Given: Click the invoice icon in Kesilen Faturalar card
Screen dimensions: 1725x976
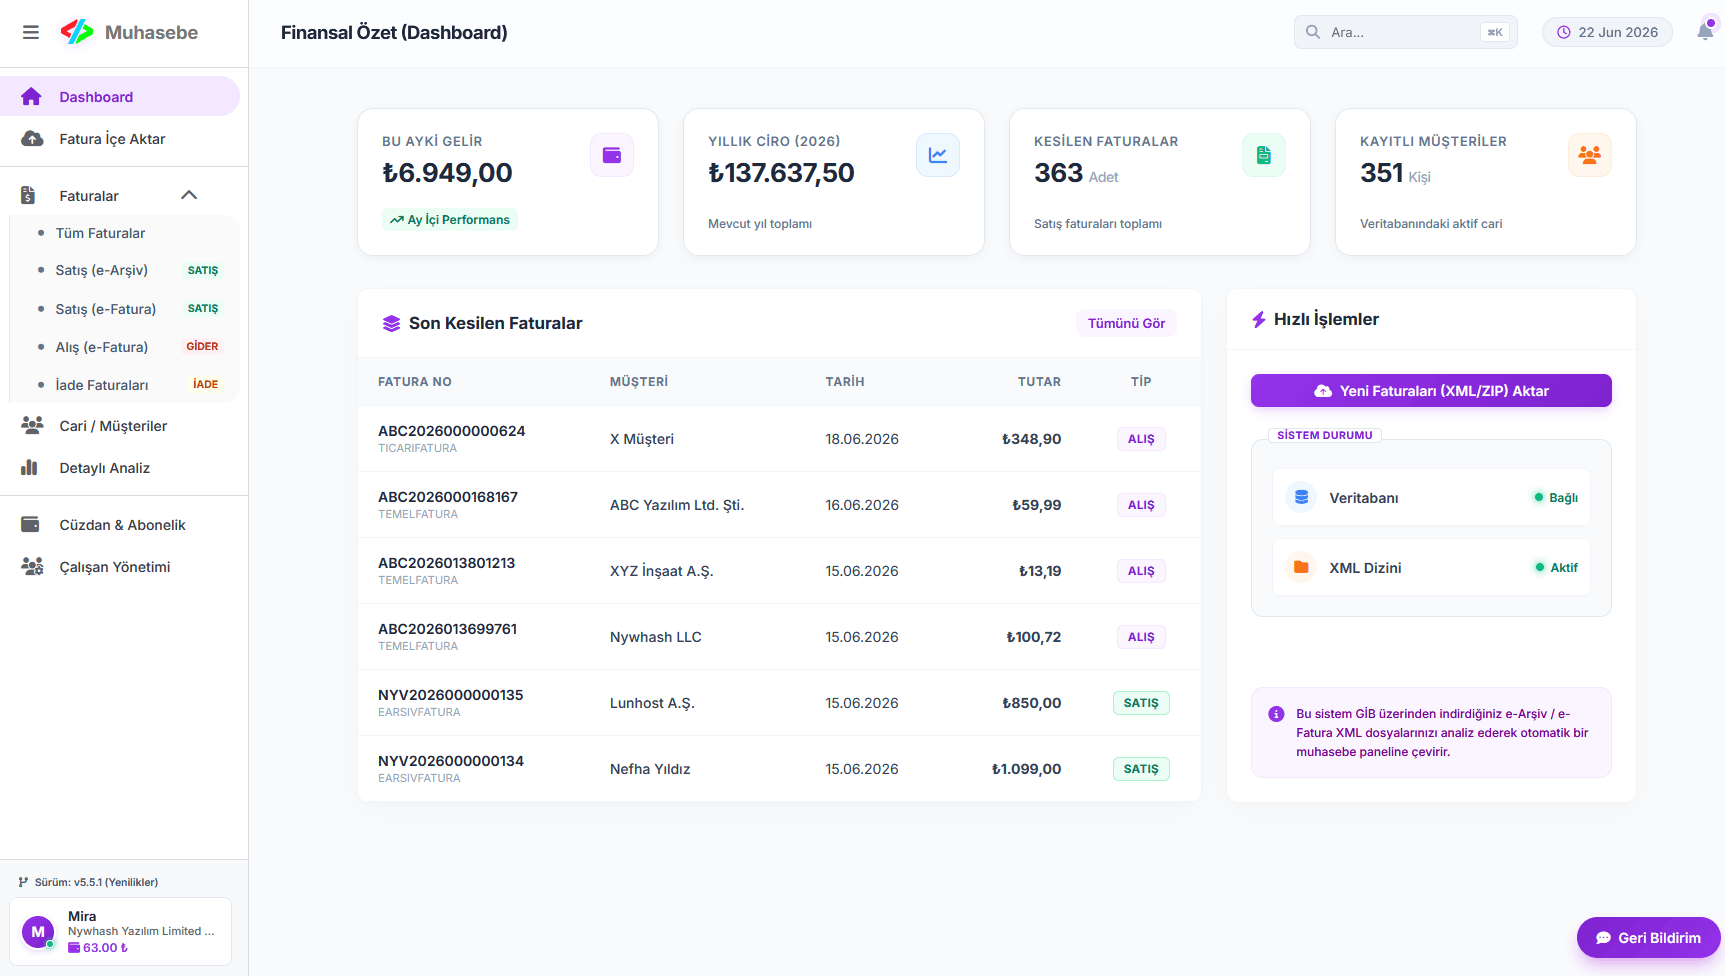Looking at the screenshot, I should coord(1264,155).
